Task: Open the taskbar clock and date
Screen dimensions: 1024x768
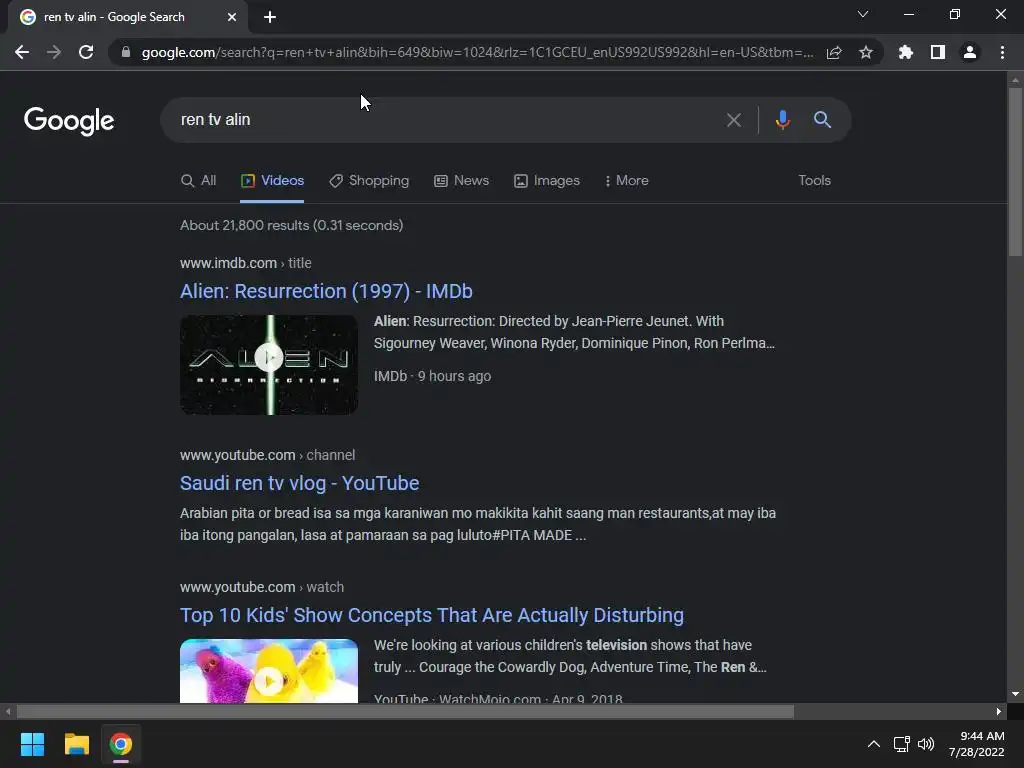Action: (x=976, y=744)
